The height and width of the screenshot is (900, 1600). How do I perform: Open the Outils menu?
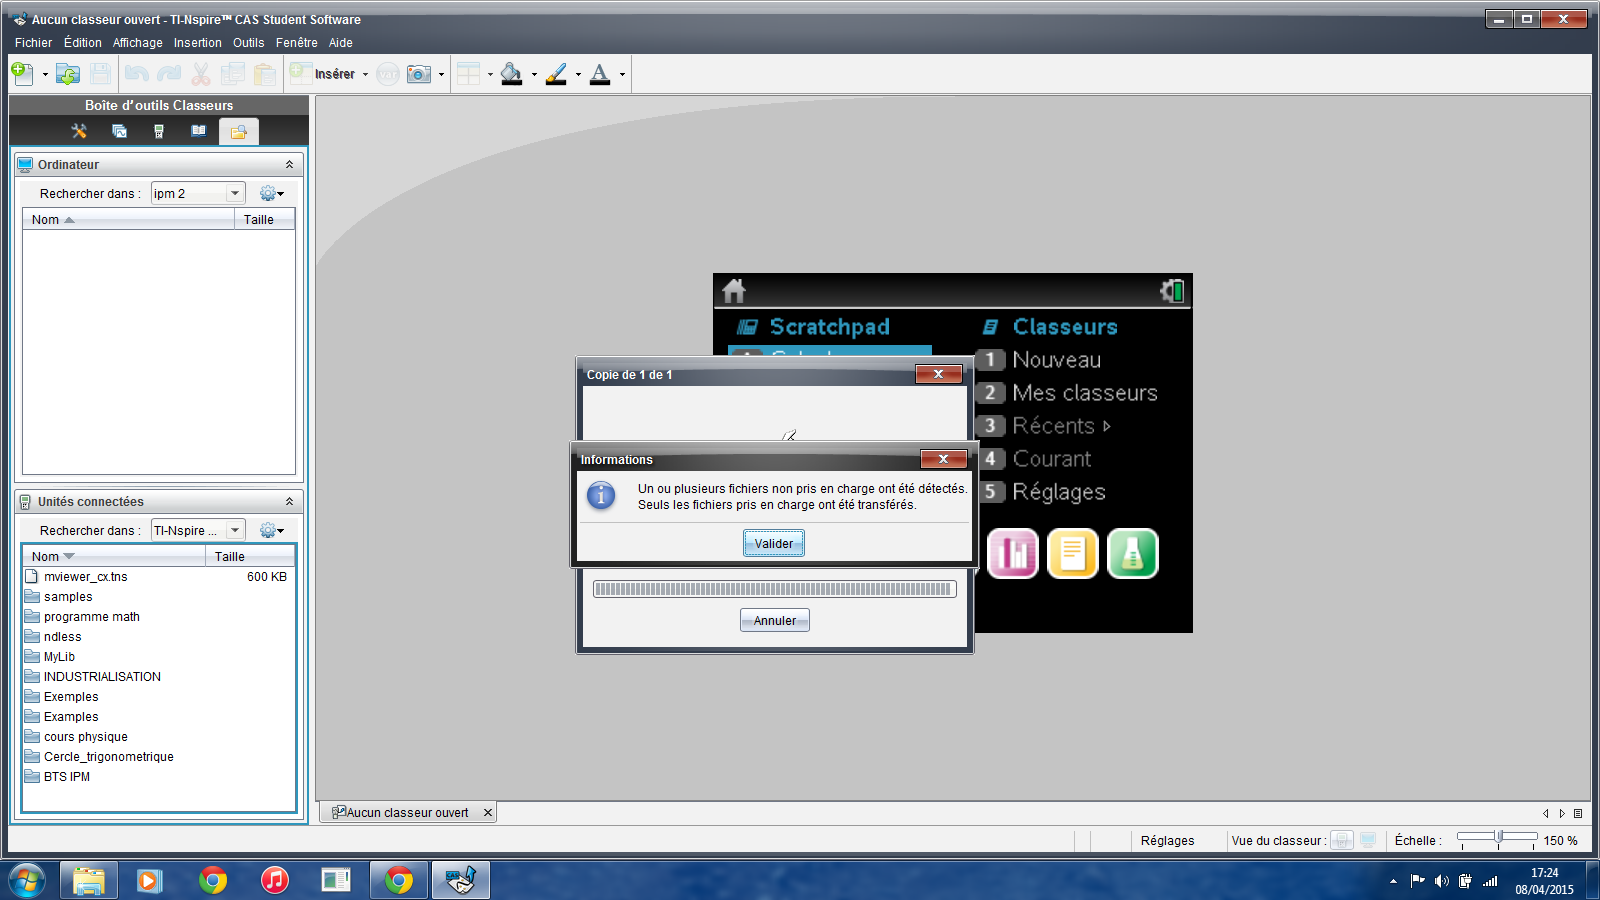[x=249, y=43]
